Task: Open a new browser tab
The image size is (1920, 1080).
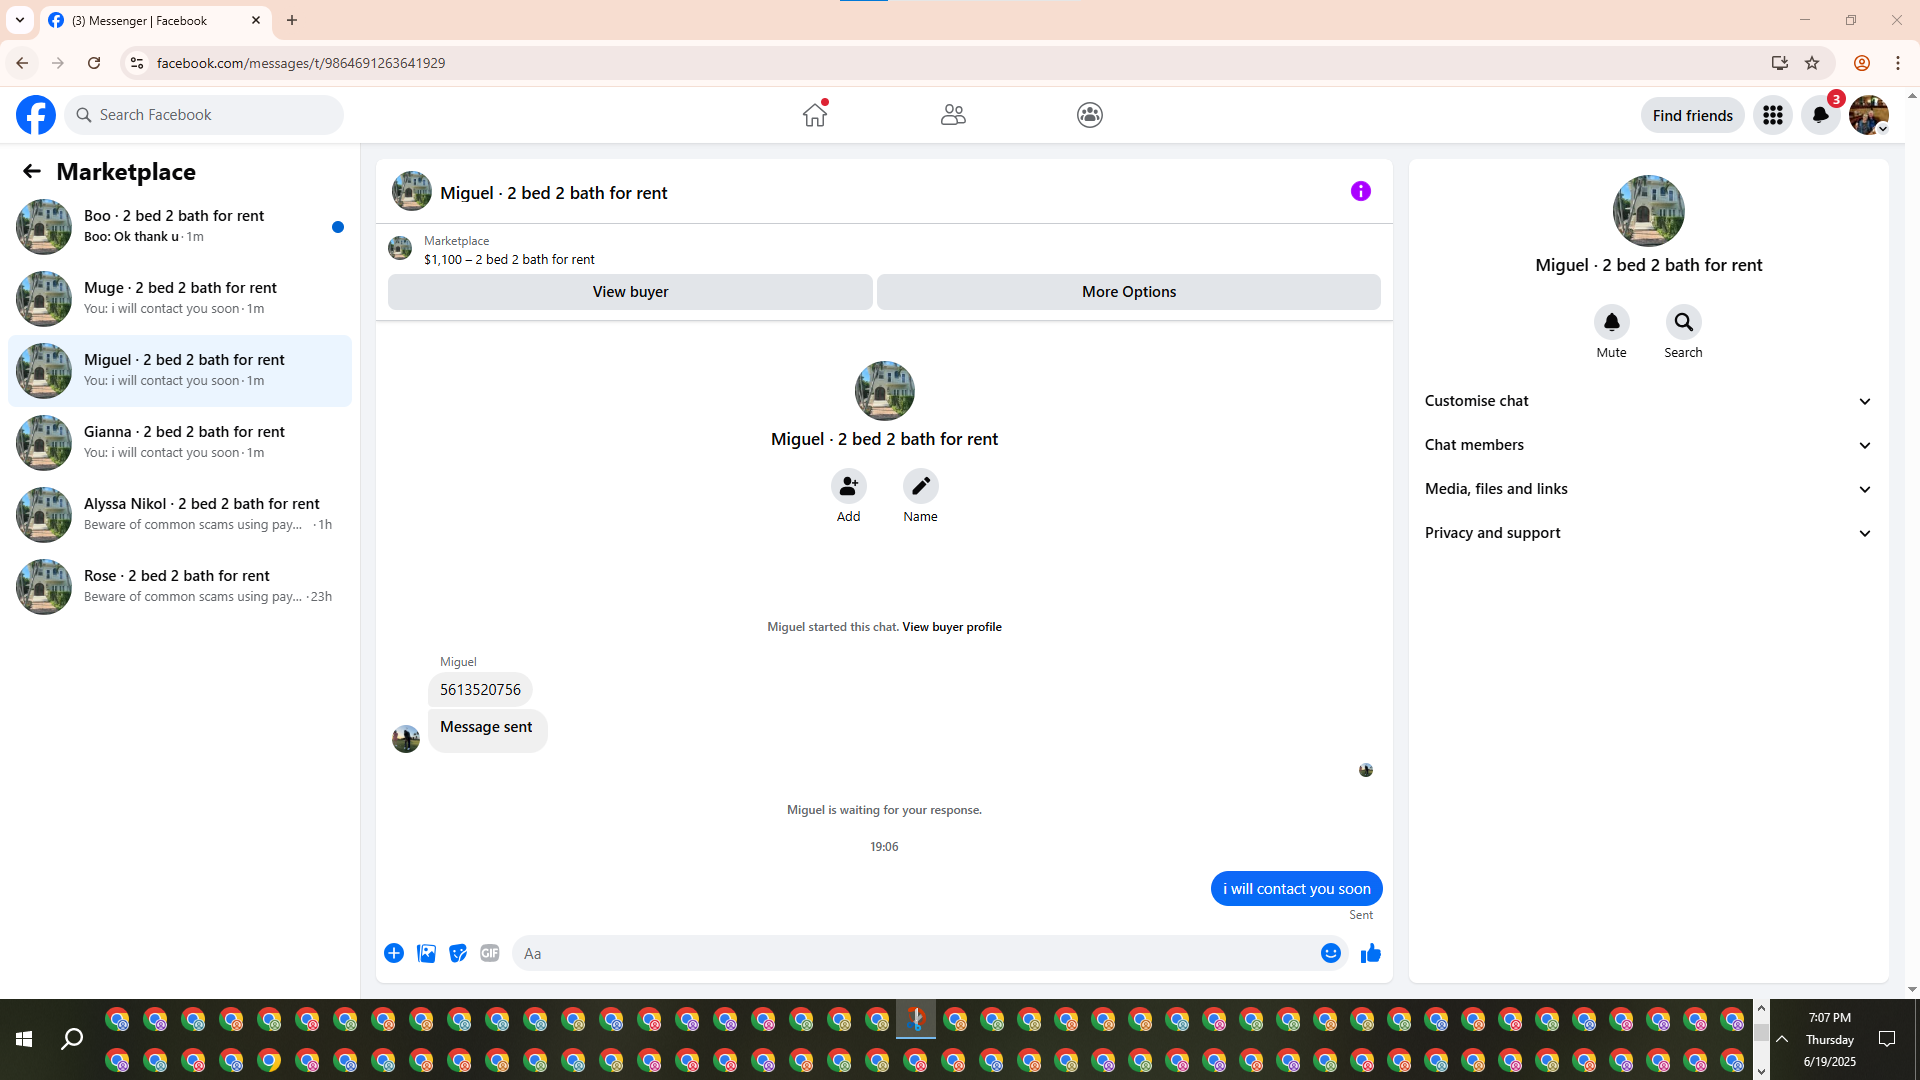Action: click(292, 20)
